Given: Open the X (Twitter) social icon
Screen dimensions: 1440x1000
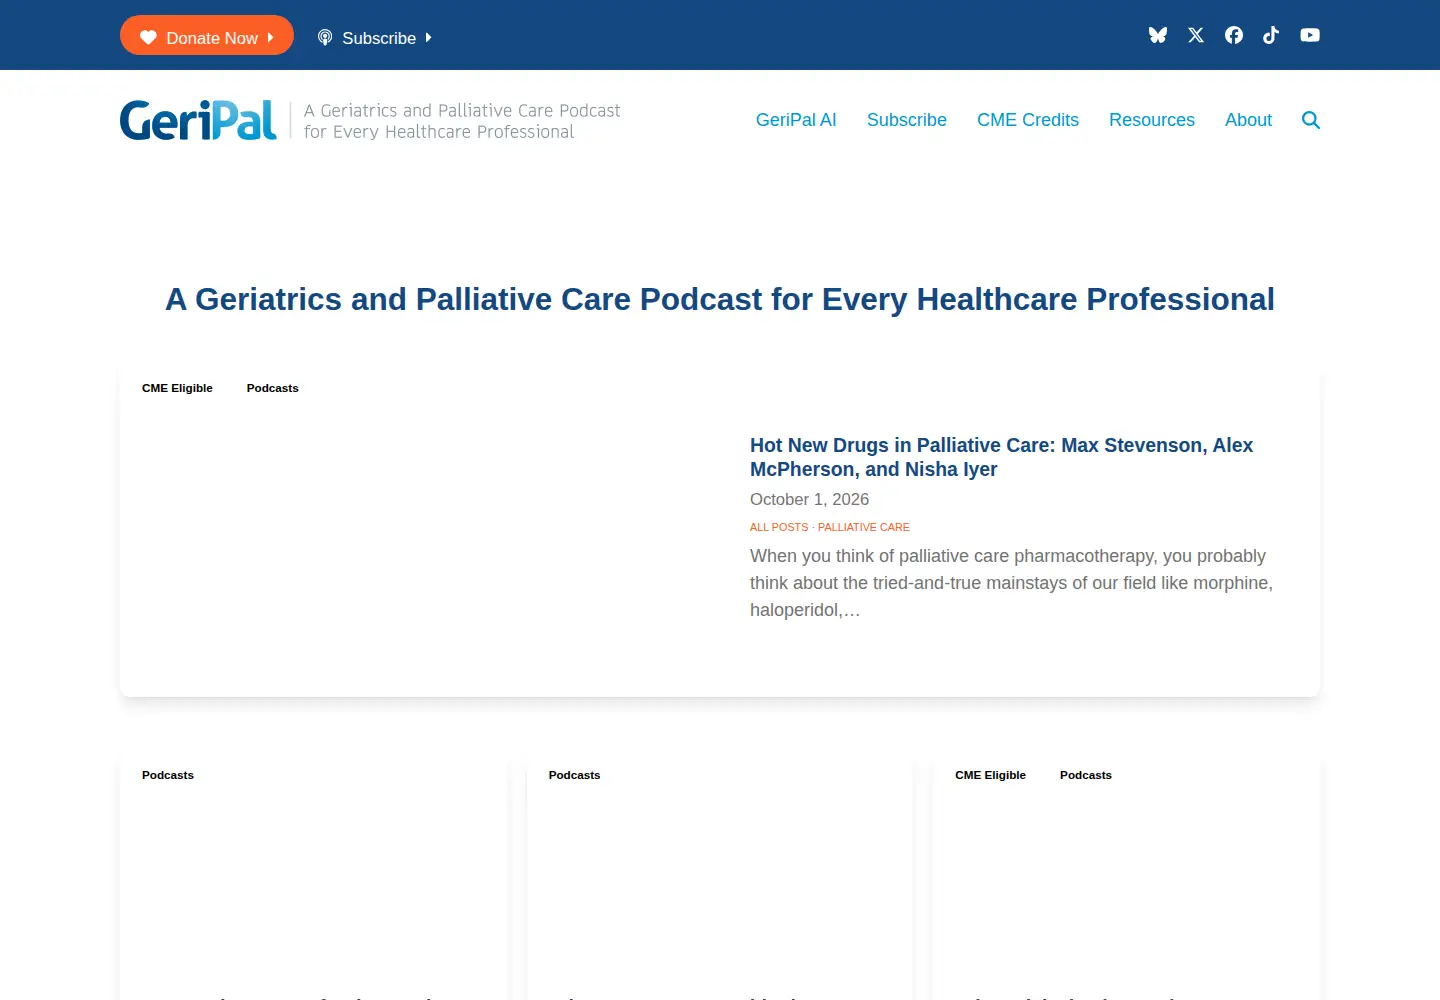Looking at the screenshot, I should [x=1196, y=35].
